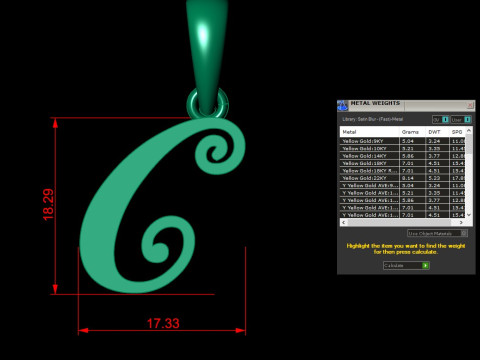Click the 17.33 width dimension label
The width and height of the screenshot is (480, 360).
(163, 323)
